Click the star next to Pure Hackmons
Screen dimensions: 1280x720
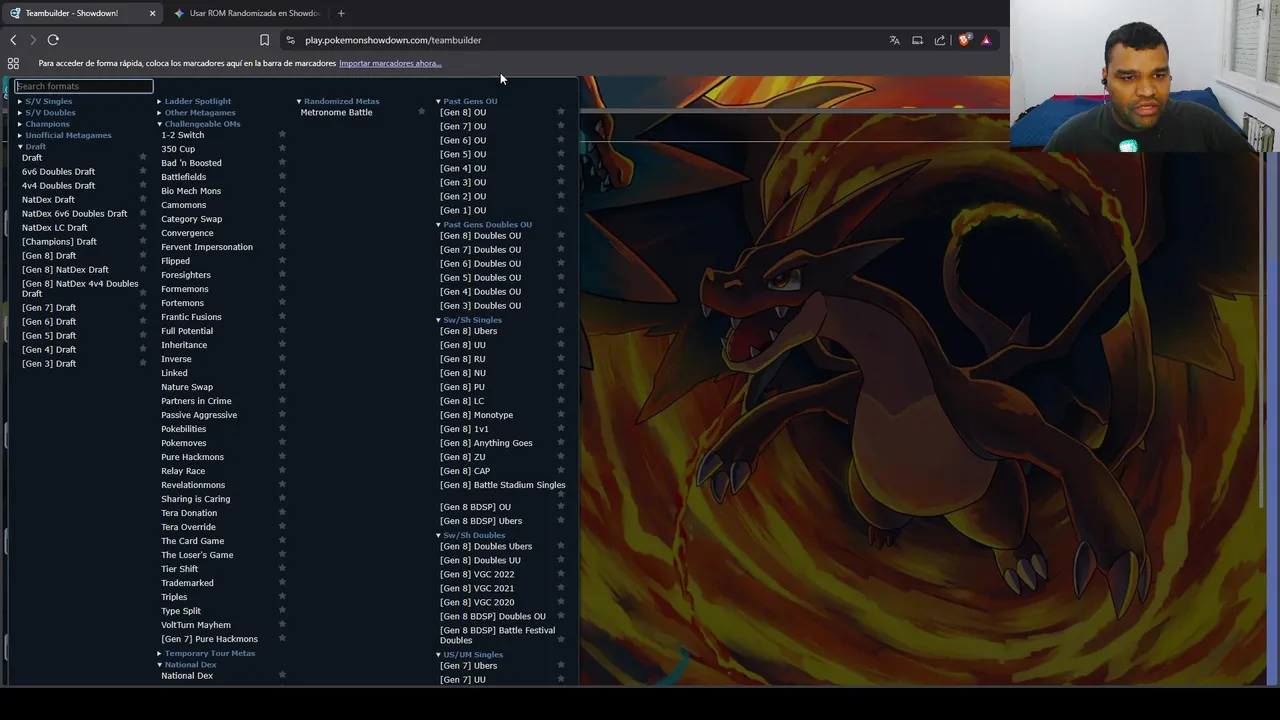click(x=282, y=456)
